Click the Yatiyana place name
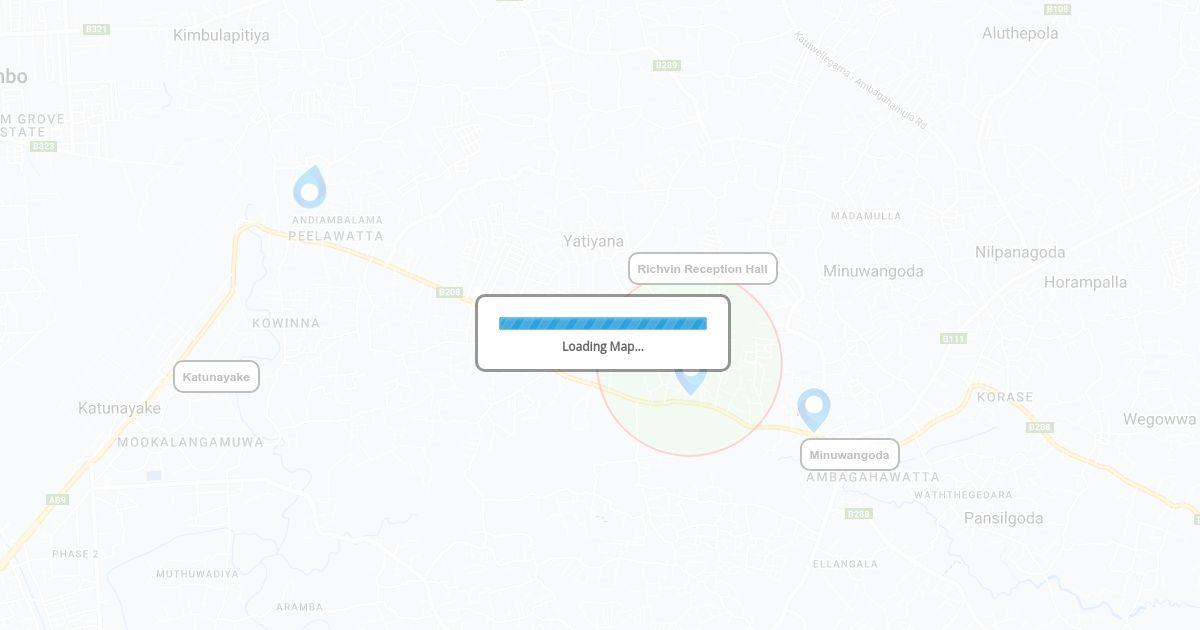This screenshot has width=1200, height=630. tap(593, 241)
